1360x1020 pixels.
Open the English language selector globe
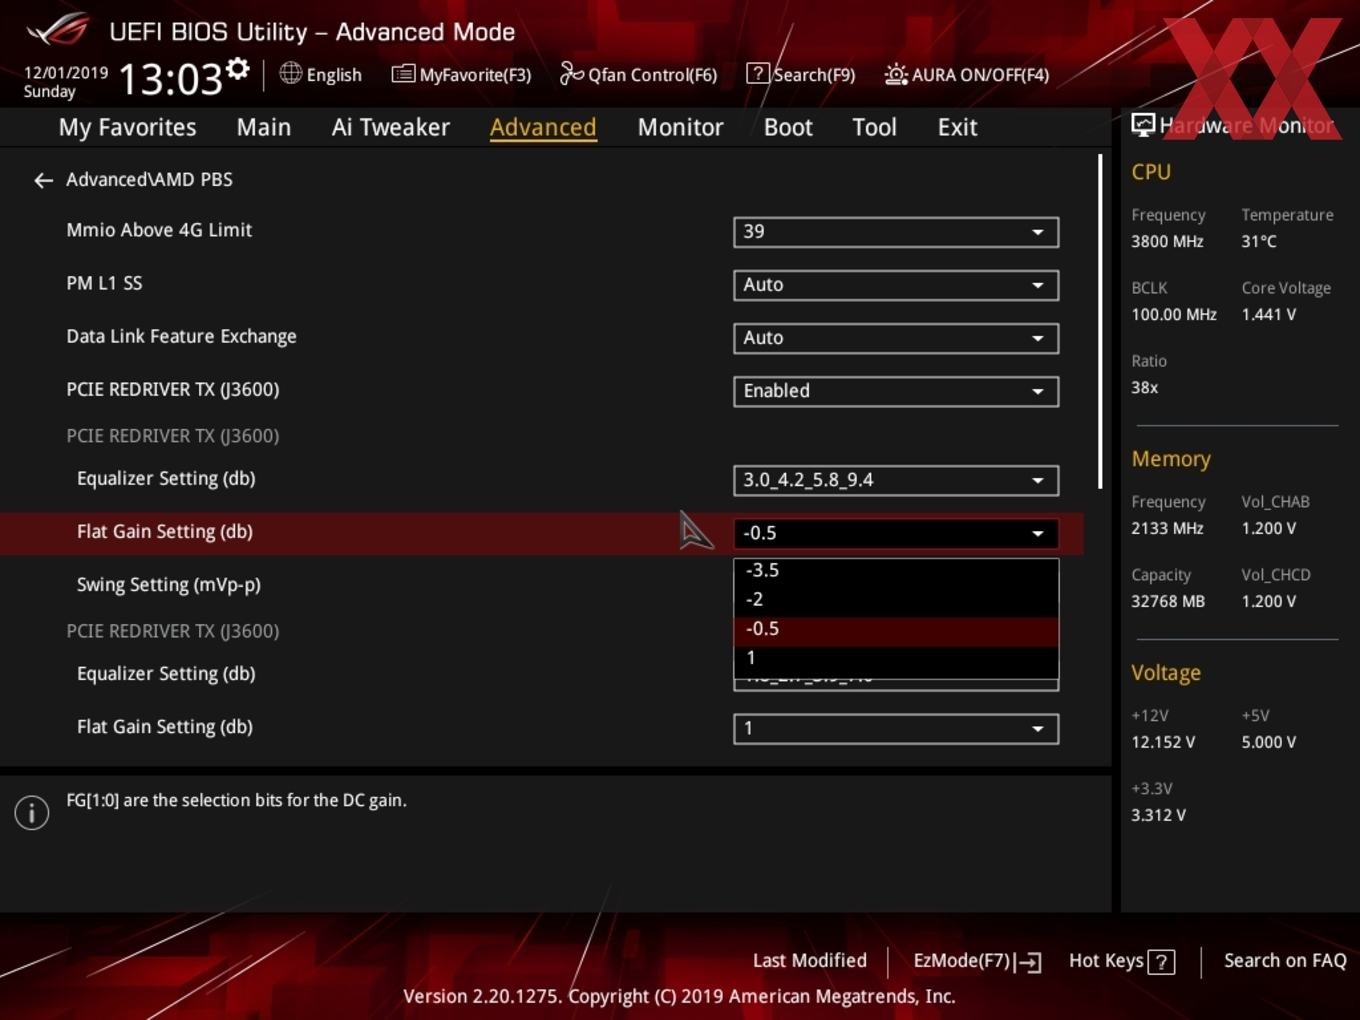click(290, 73)
